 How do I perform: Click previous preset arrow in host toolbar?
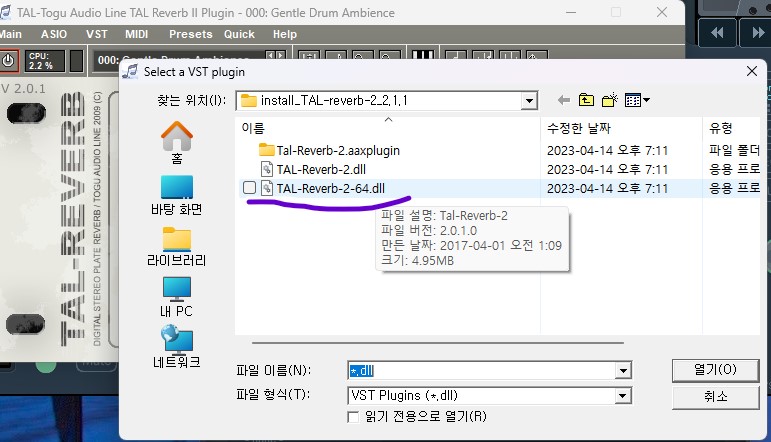click(269, 55)
